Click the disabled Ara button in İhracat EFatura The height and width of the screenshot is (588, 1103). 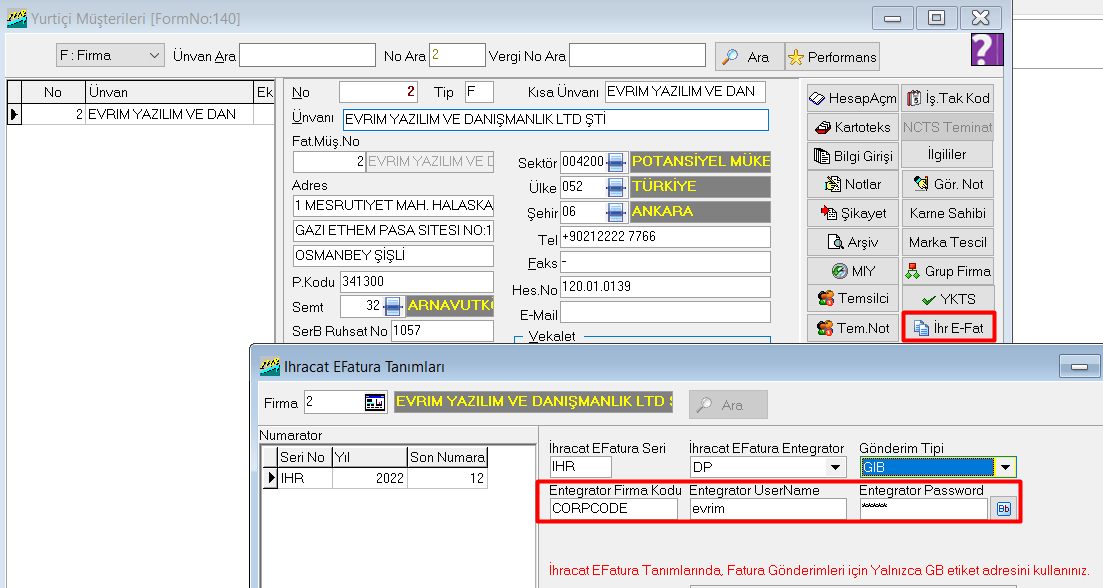728,405
